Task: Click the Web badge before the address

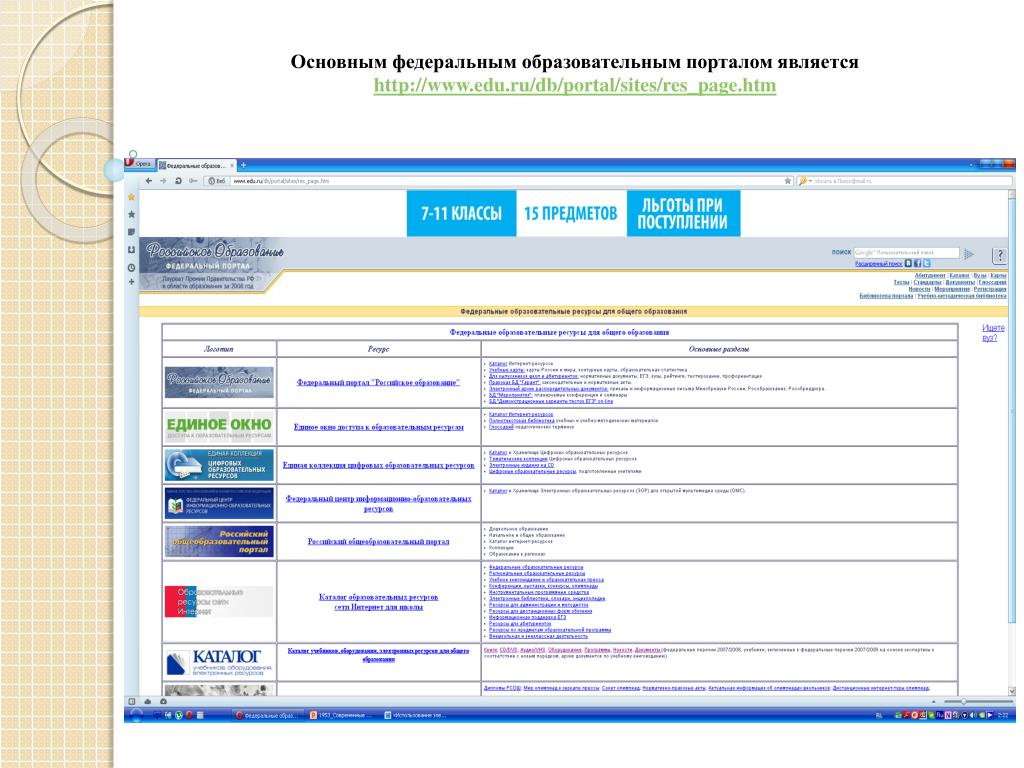Action: click(x=217, y=181)
